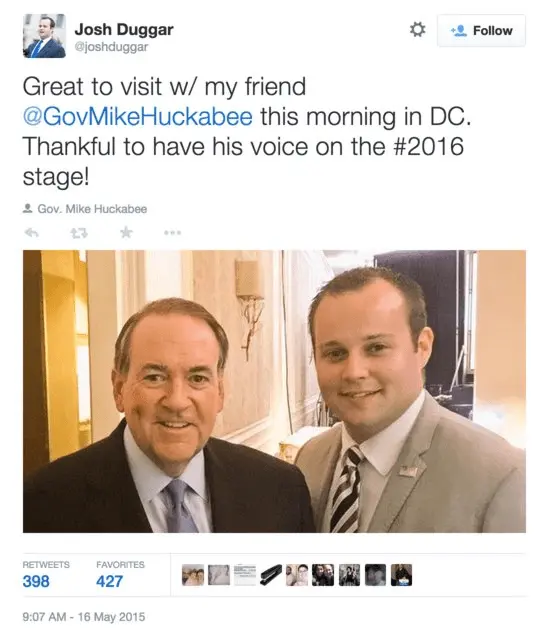
Task: Open the attached photo of two men
Action: point(274,391)
